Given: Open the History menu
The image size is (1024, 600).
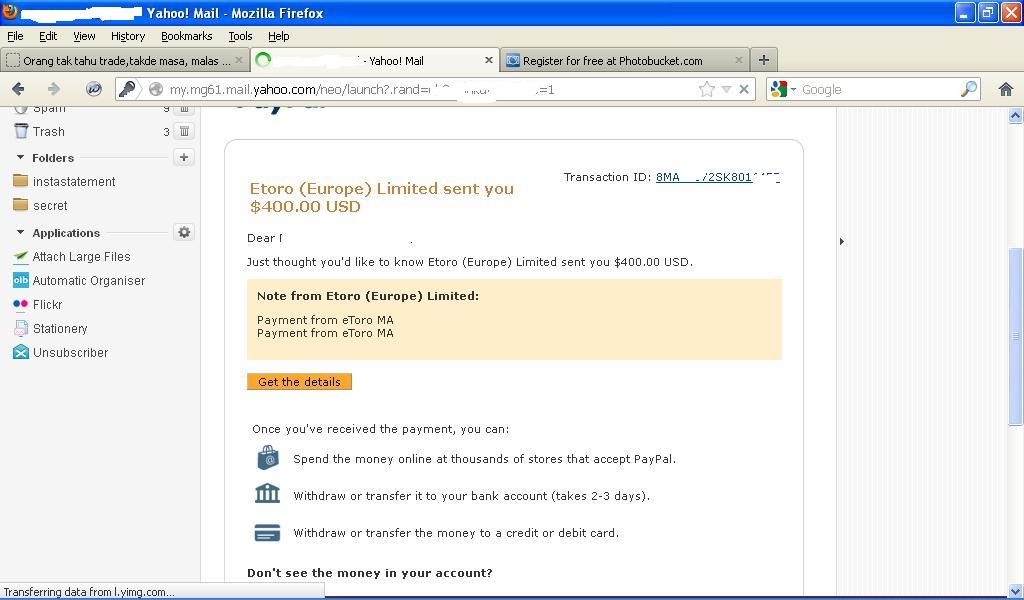Looking at the screenshot, I should point(128,36).
